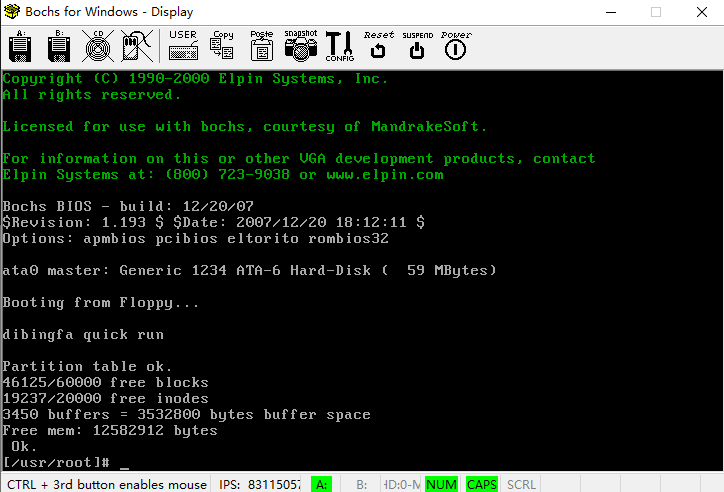Click the 'Booting from Floppy...' line
The width and height of the screenshot is (724, 492).
click(x=101, y=303)
